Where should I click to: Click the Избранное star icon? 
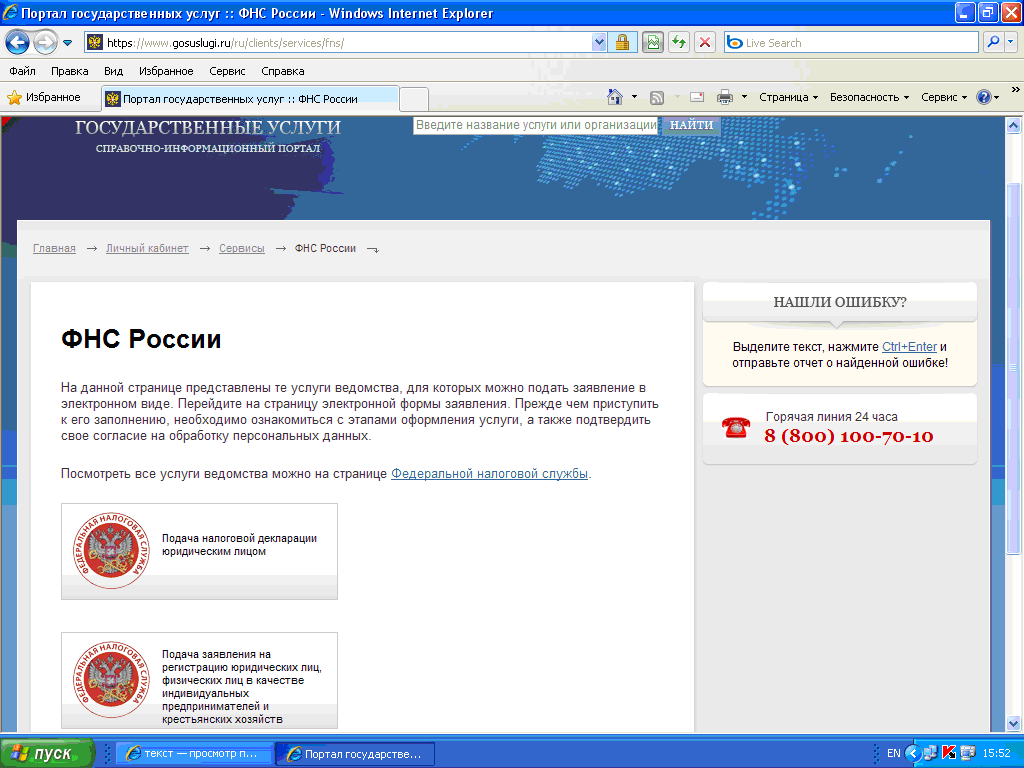17,96
